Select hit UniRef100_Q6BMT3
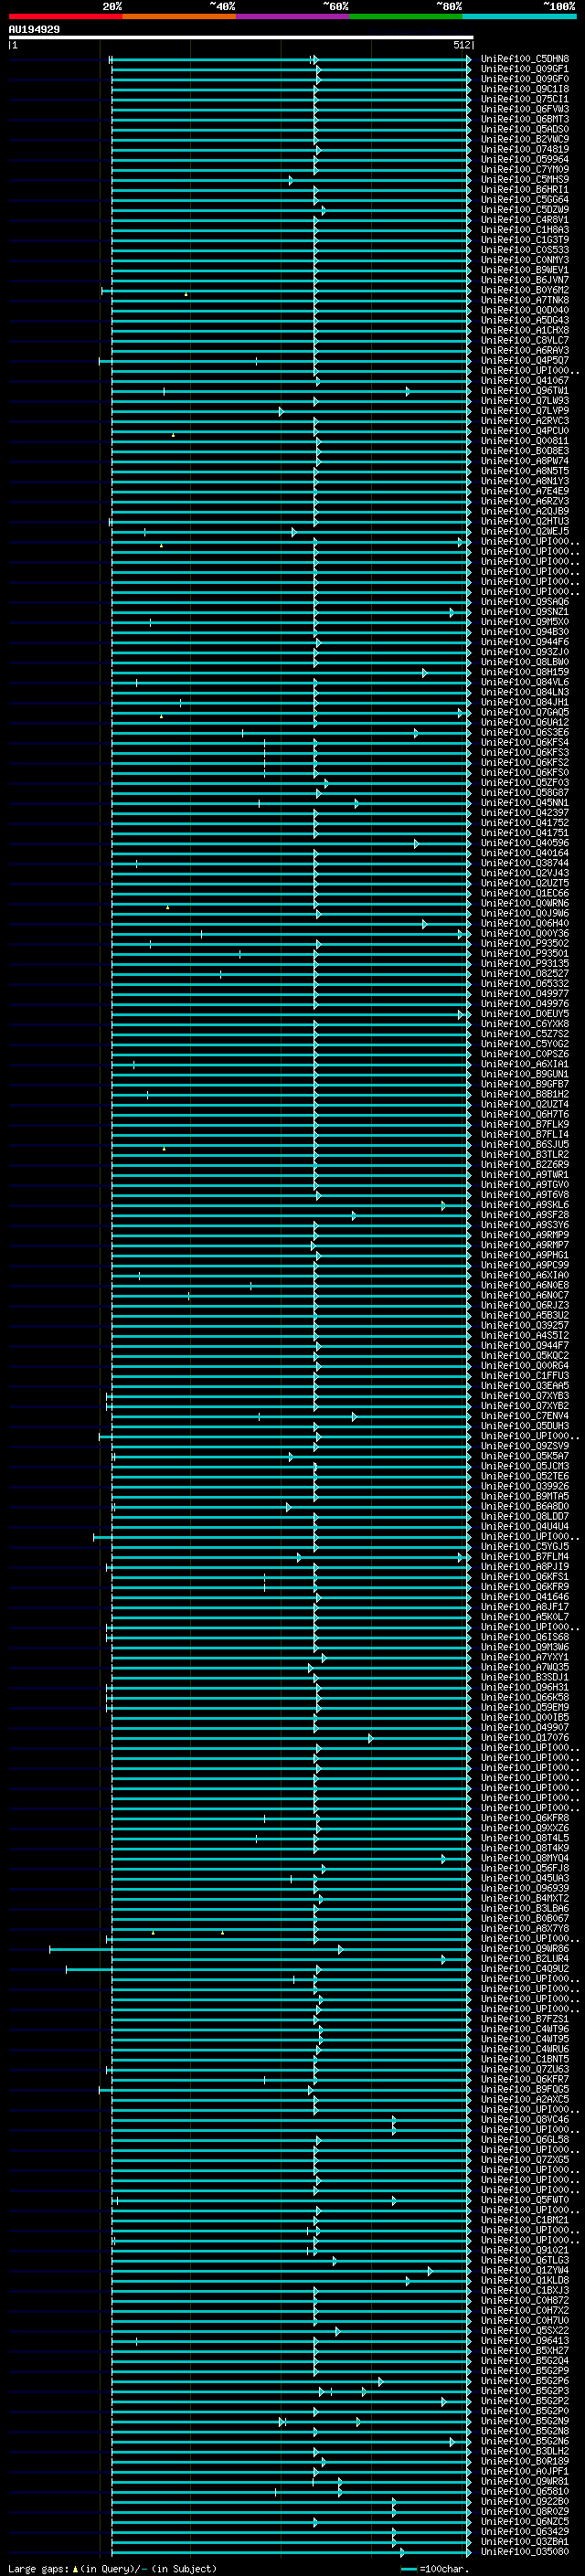Image resolution: width=585 pixels, height=2576 pixels. (x=525, y=119)
